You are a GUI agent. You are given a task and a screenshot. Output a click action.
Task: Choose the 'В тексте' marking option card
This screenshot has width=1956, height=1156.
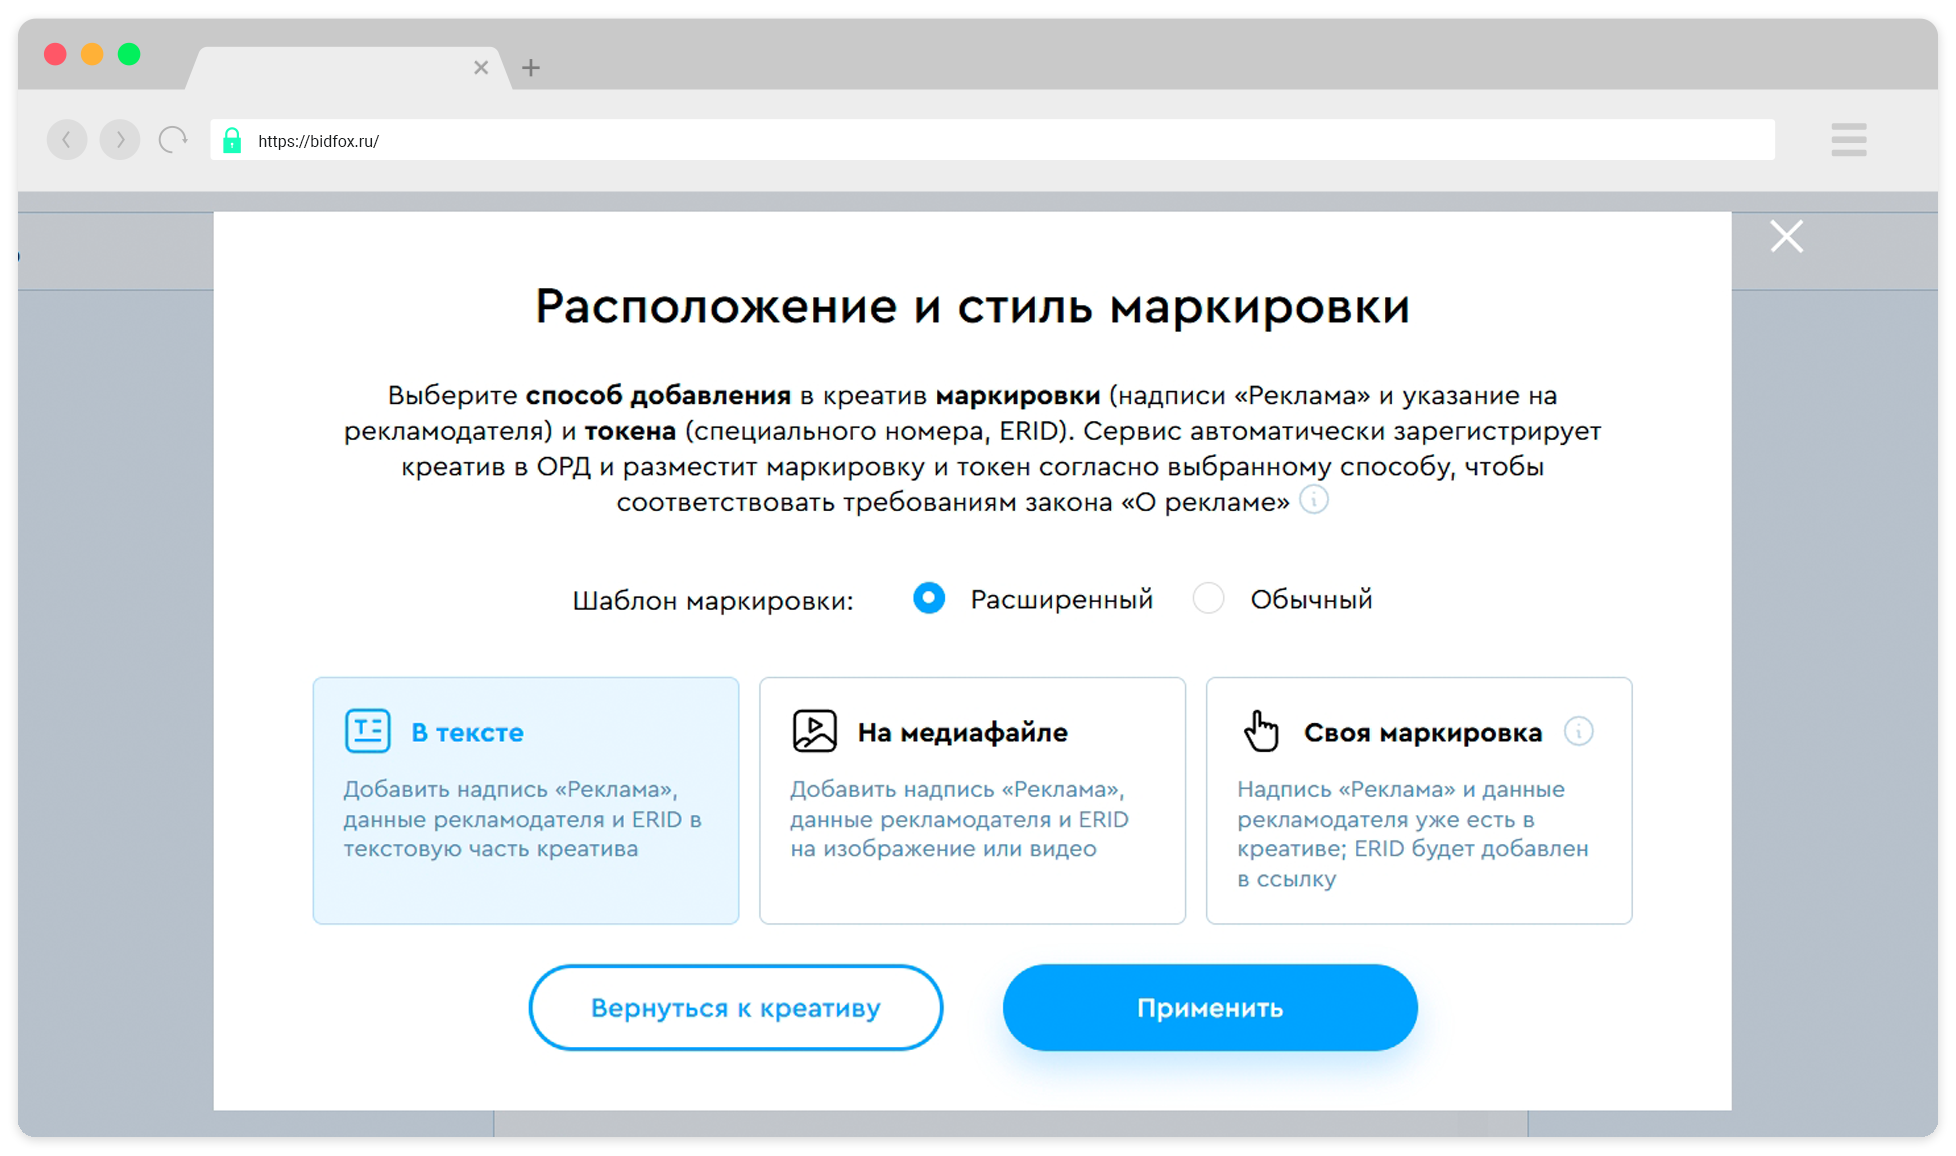point(526,800)
